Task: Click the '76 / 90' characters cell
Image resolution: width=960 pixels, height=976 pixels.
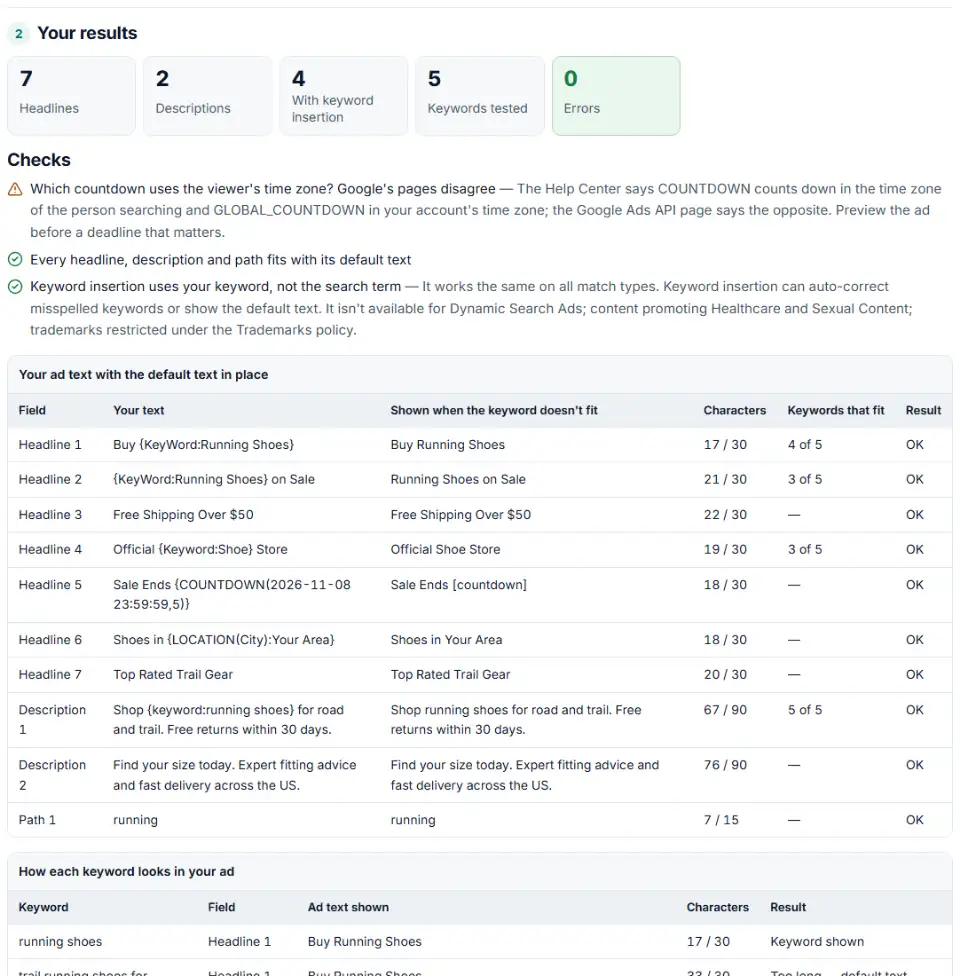Action: 725,765
